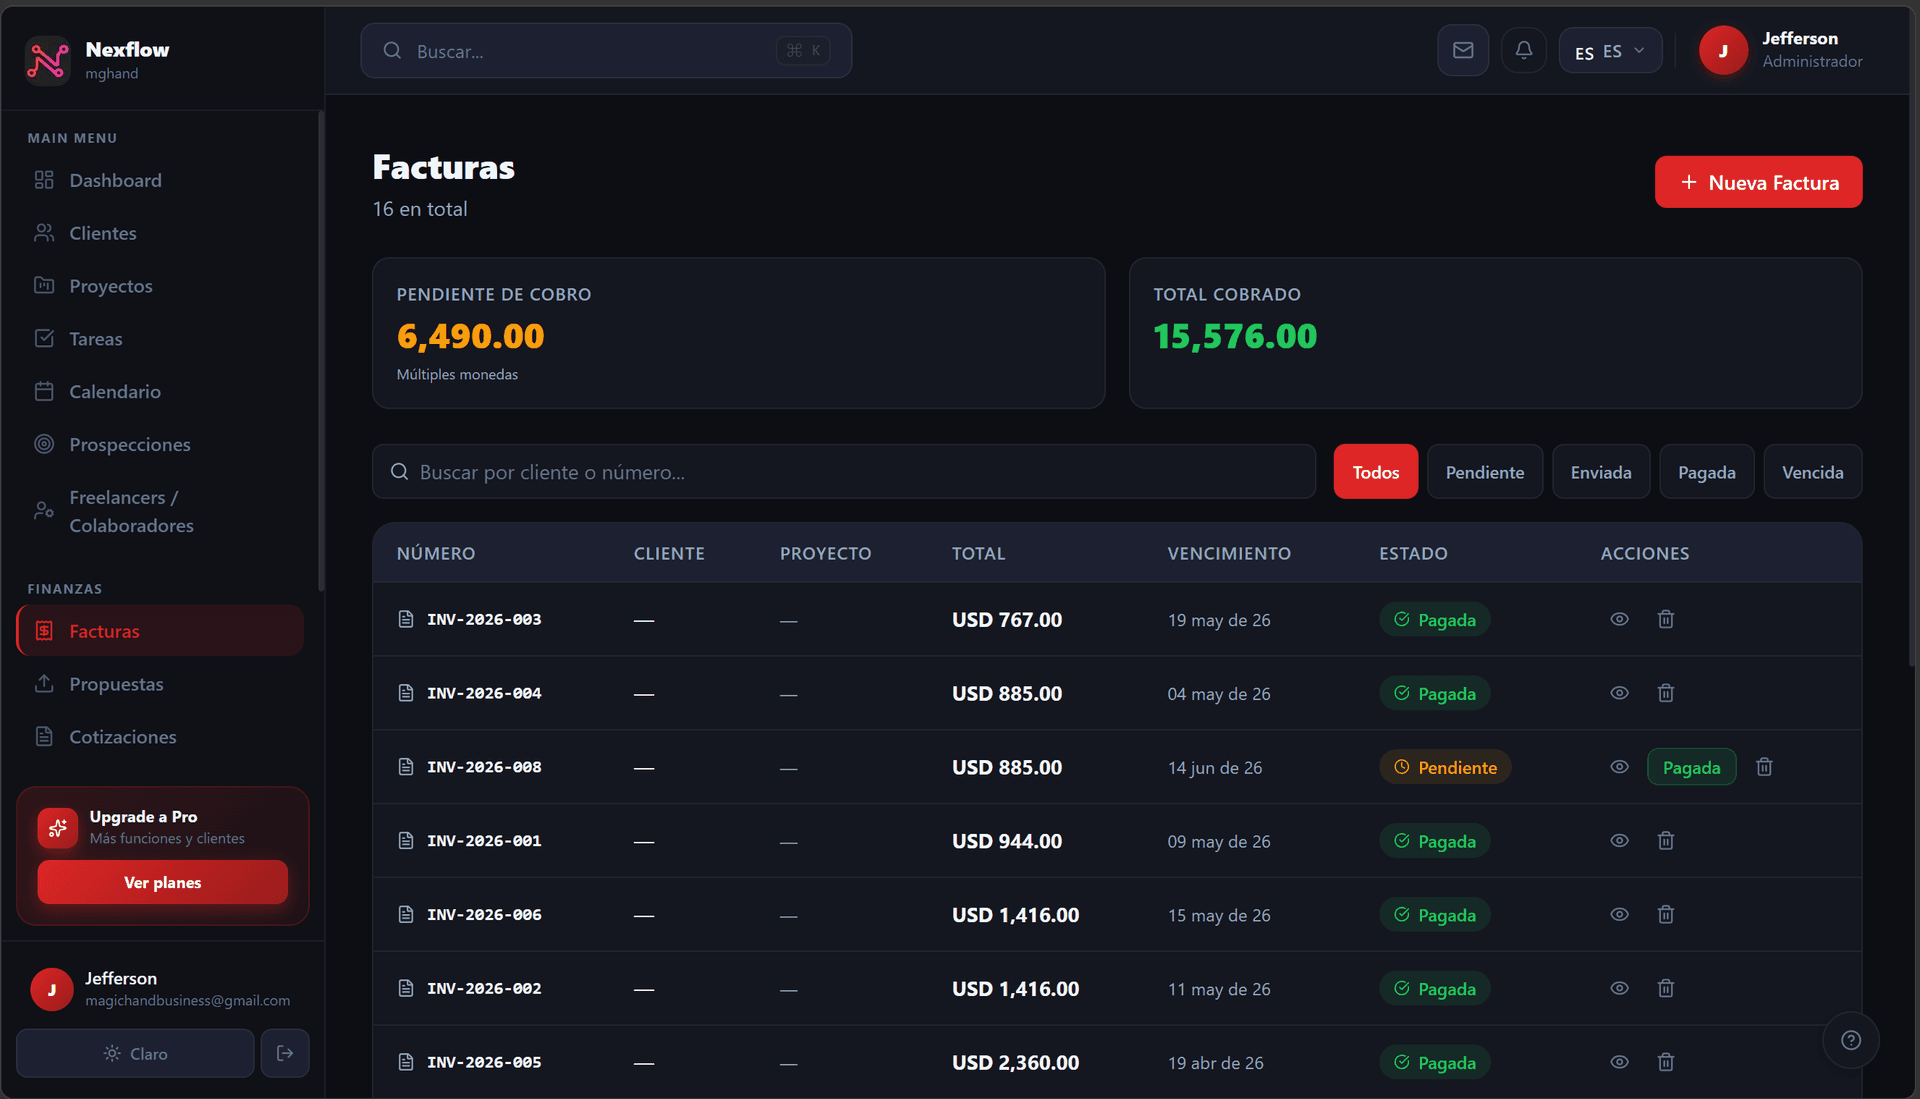
Task: Click the Jefferson avatar in top bar
Action: (x=1723, y=50)
